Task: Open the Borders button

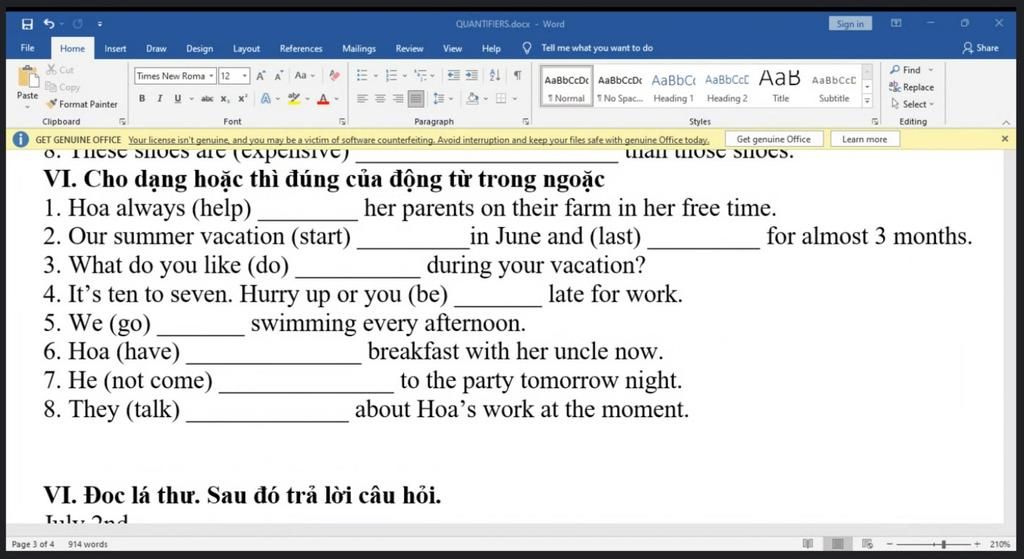Action: [501, 99]
